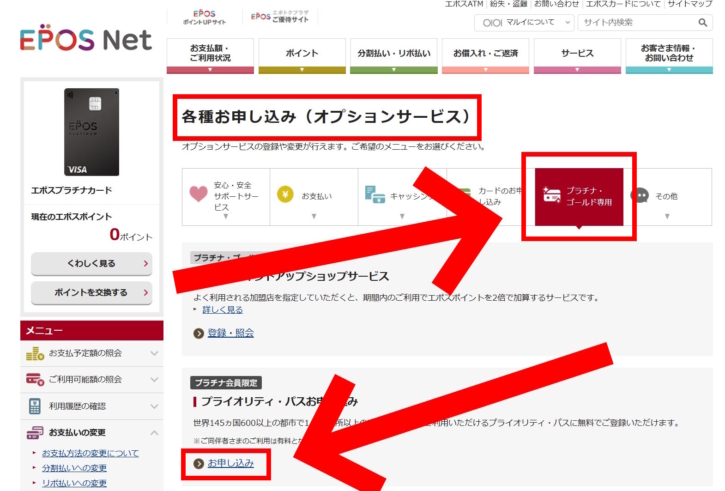Screen dimensions: 725x491
Task: Collapse the お支払いの変更 menu section
Action: point(154,432)
